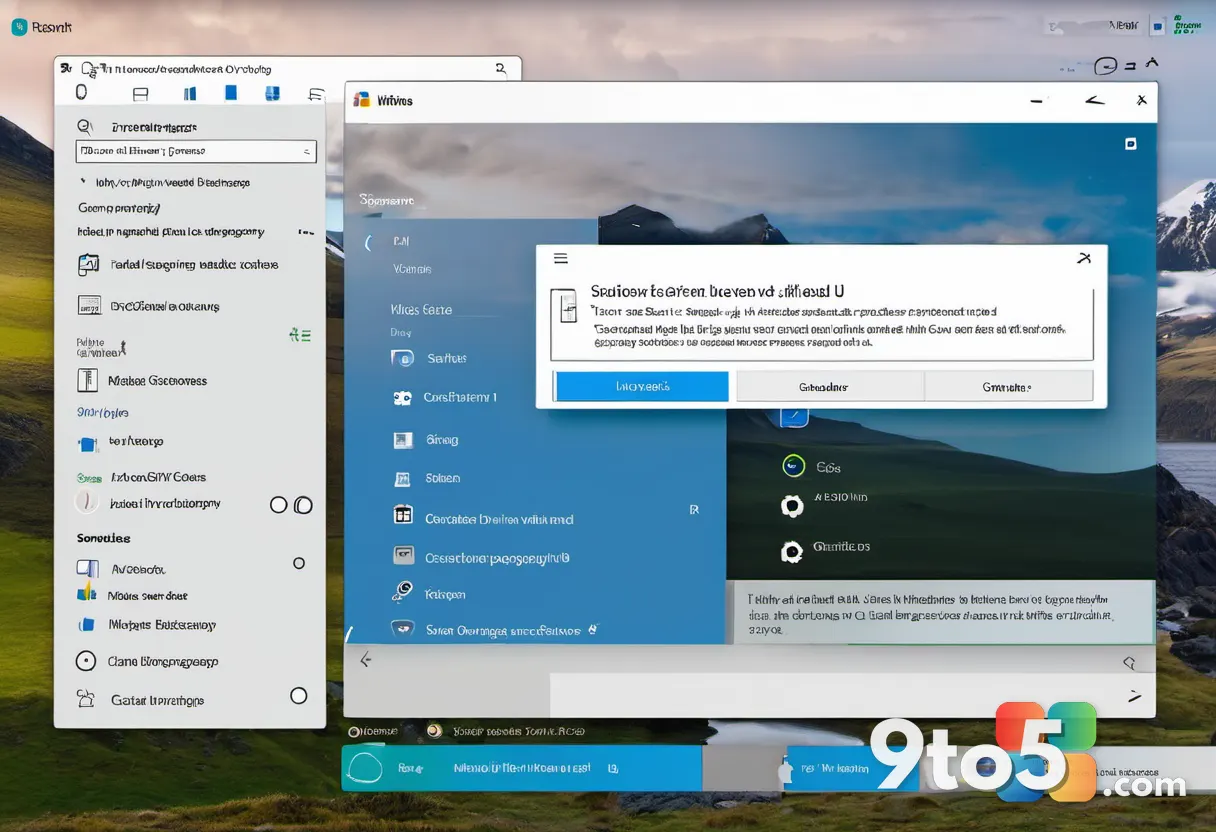Tick the blue checkbox below the dialog

(x=793, y=417)
